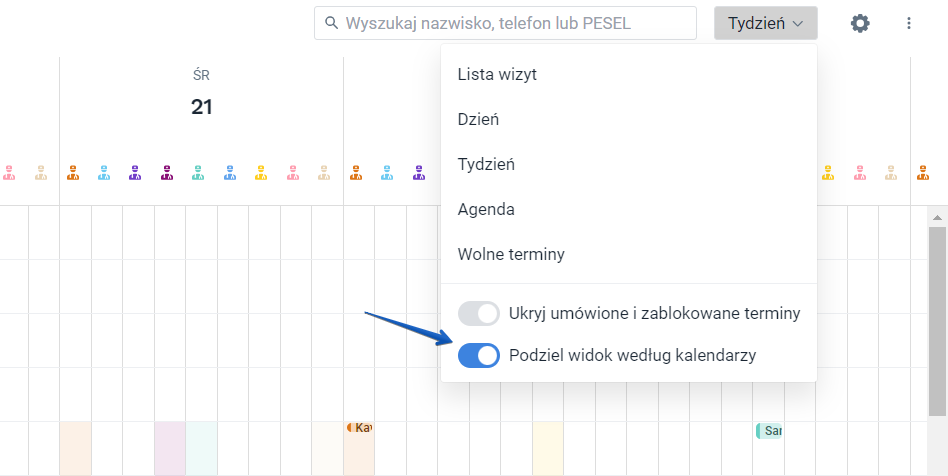Choose the royal blue doctor icon under Wednesday 21

click(230, 173)
